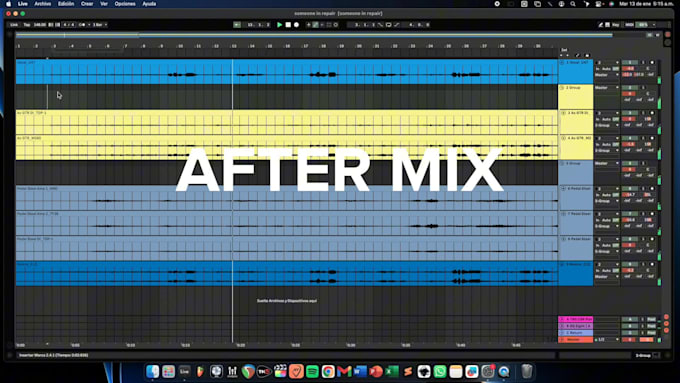Arm recording on track 3 Ac GTR DI

(x=652, y=113)
